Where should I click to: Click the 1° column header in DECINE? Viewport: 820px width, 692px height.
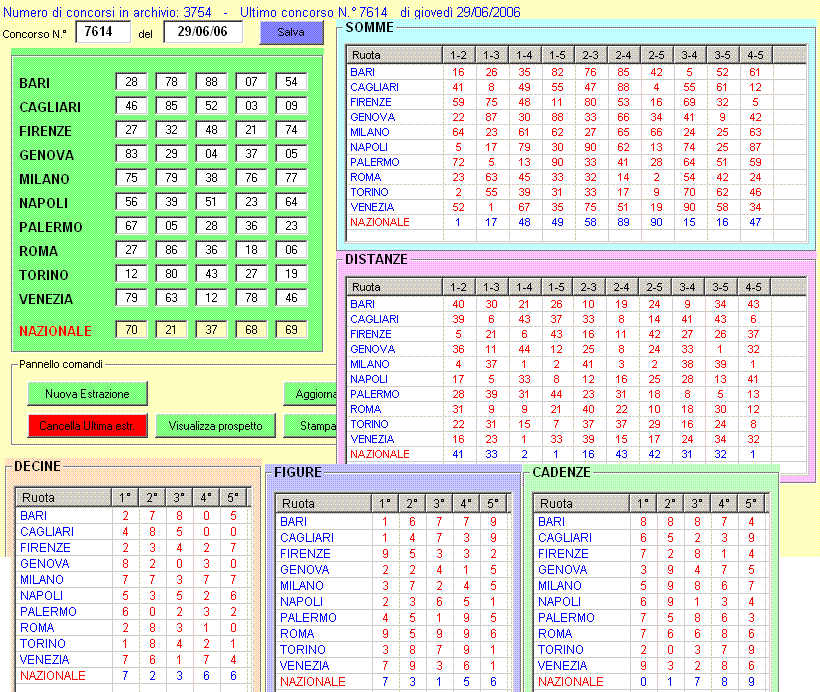coord(126,497)
